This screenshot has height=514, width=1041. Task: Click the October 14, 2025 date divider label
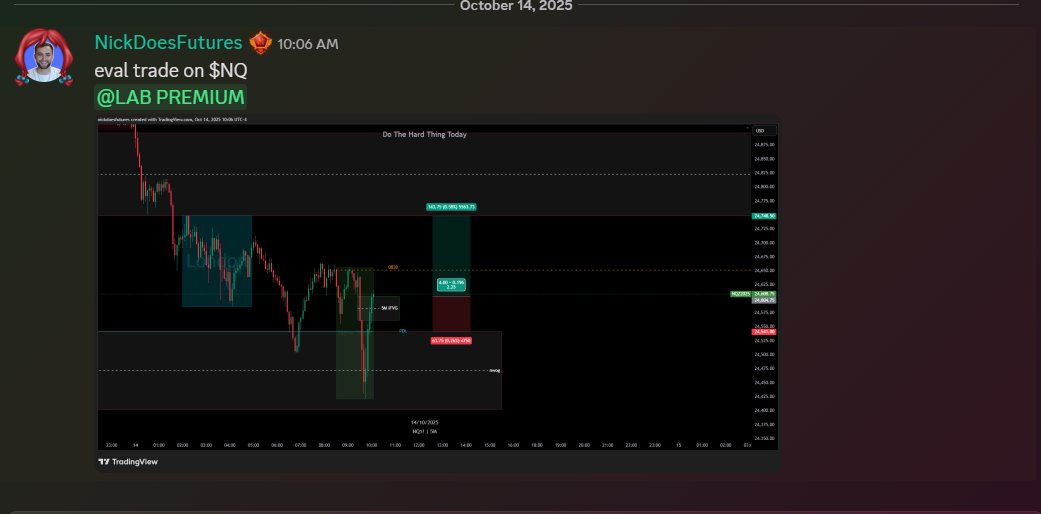516,6
